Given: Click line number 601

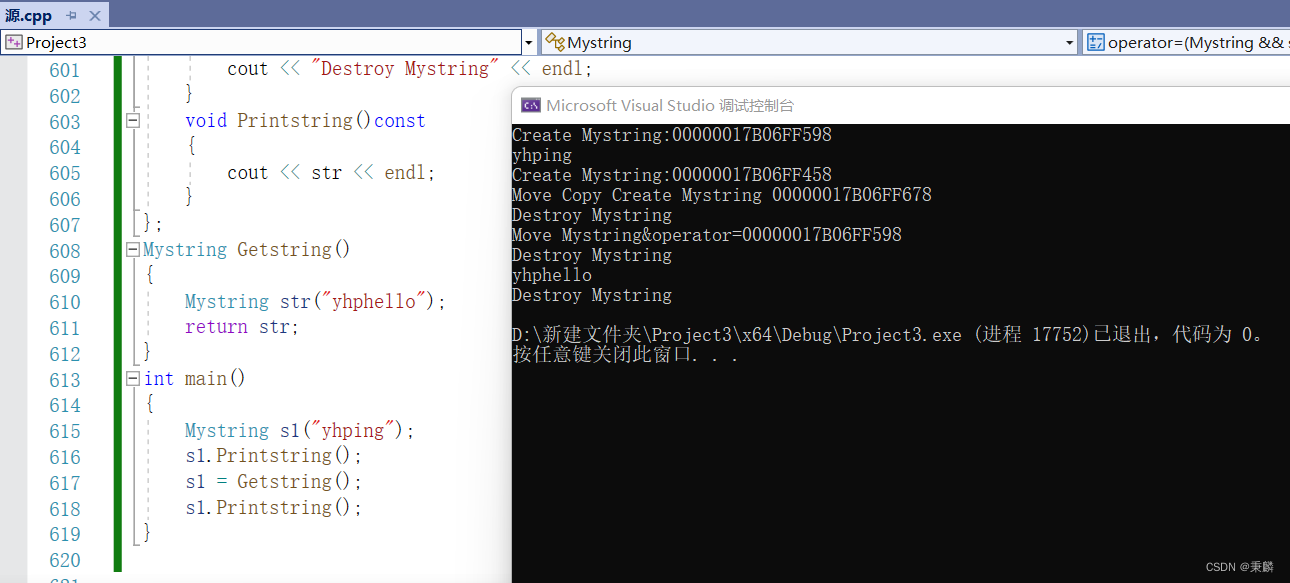Looking at the screenshot, I should pos(64,70).
